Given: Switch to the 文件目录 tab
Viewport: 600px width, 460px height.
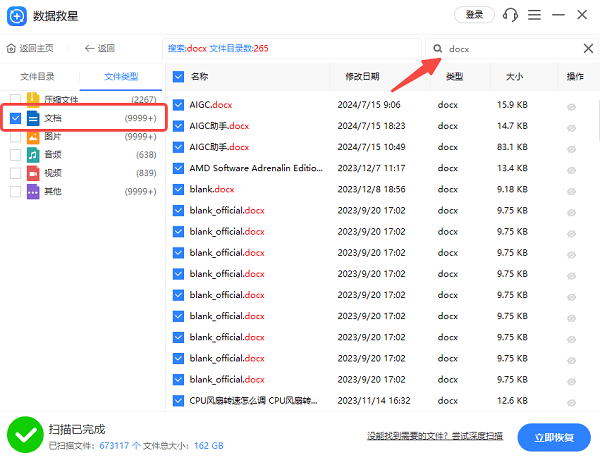Looking at the screenshot, I should pos(39,76).
